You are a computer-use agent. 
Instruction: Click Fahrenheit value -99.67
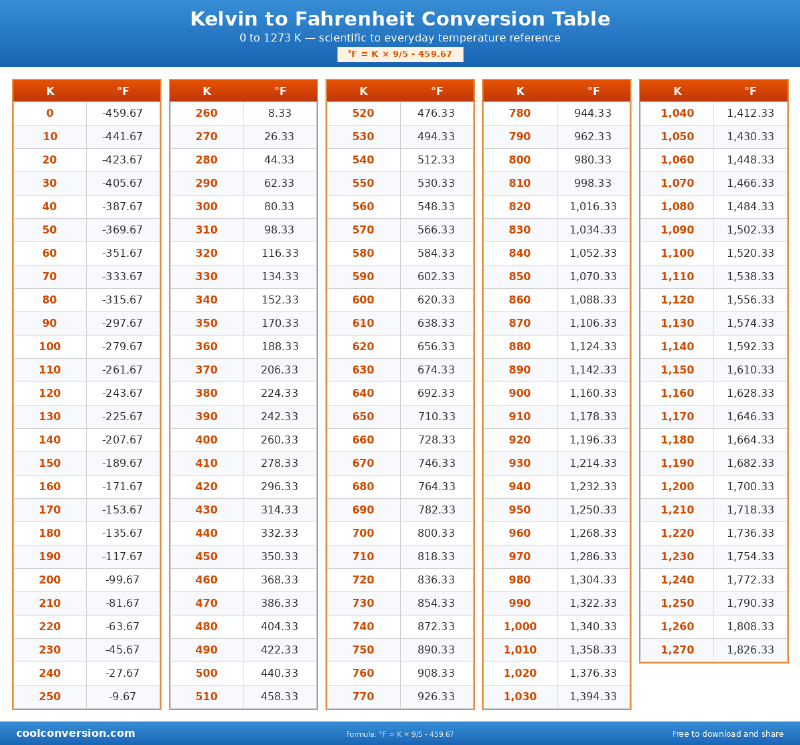point(123,580)
